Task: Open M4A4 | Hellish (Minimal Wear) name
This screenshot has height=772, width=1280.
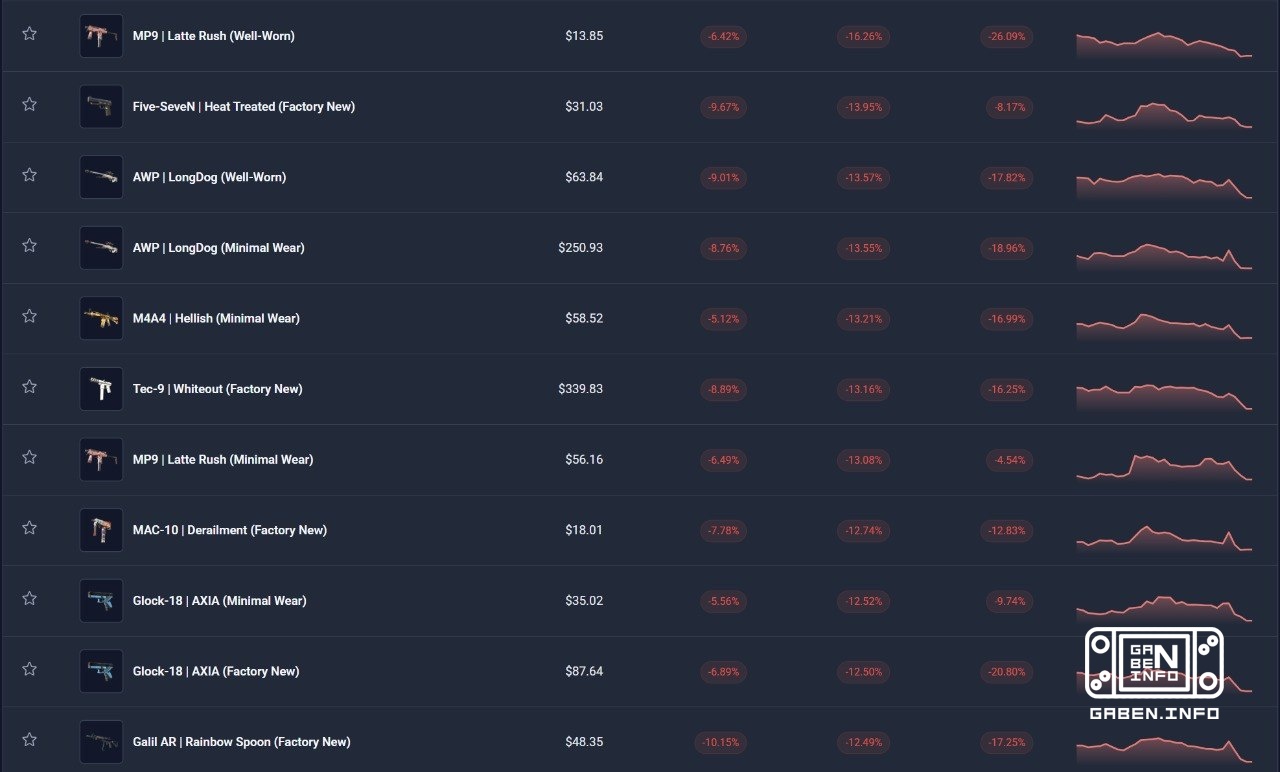Action: point(216,319)
